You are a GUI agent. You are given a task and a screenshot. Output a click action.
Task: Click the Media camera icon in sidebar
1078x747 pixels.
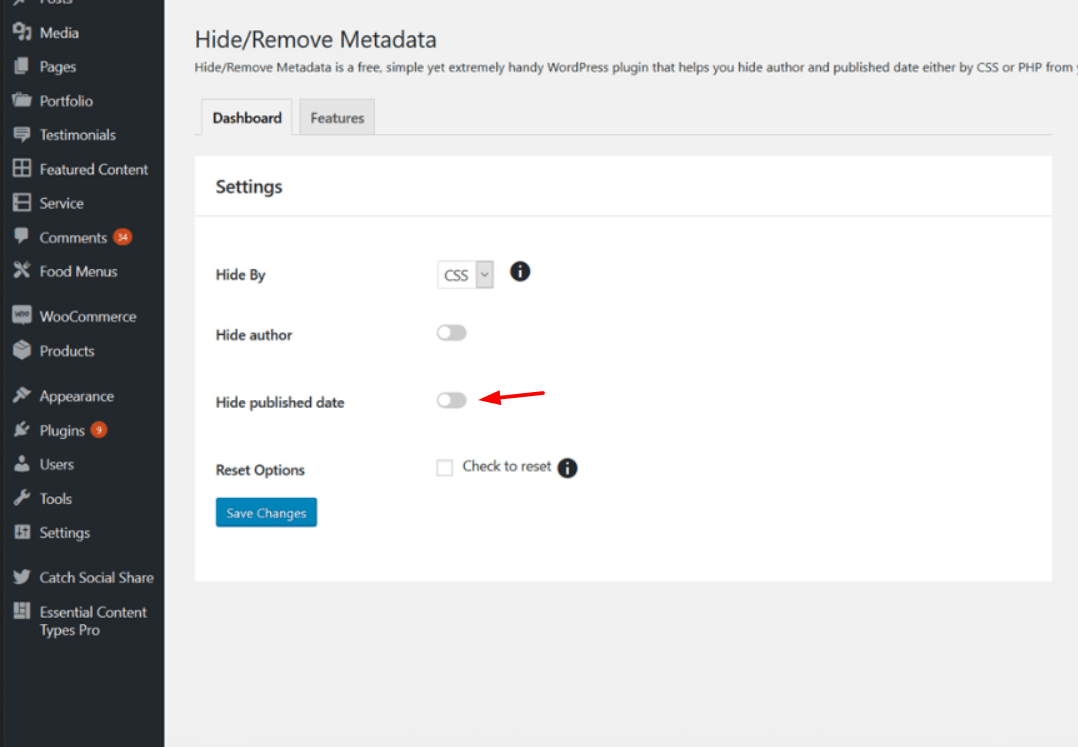pyautogui.click(x=22, y=32)
